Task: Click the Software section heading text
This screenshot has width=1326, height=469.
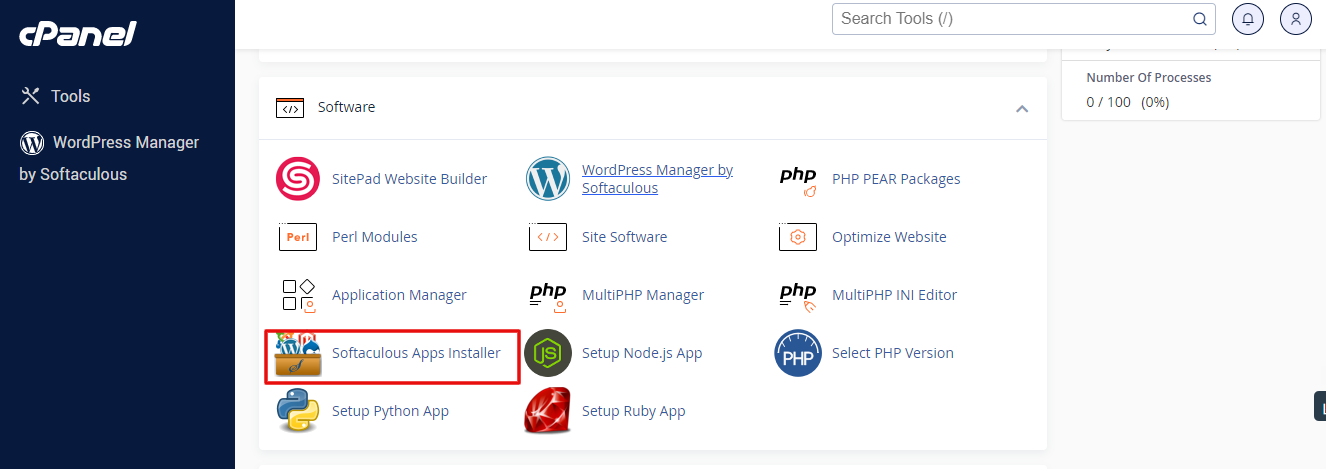Action: pos(346,107)
